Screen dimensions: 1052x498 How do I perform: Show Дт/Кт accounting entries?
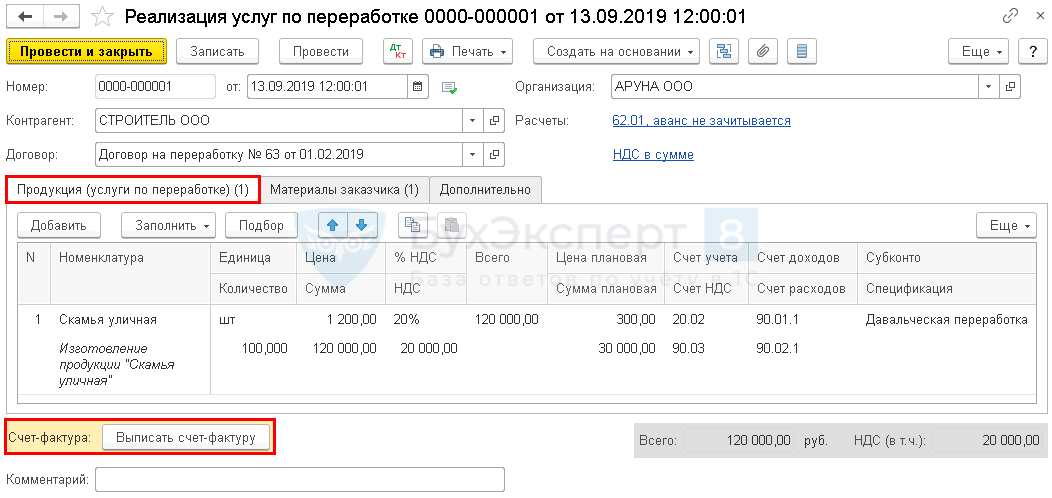tap(397, 51)
